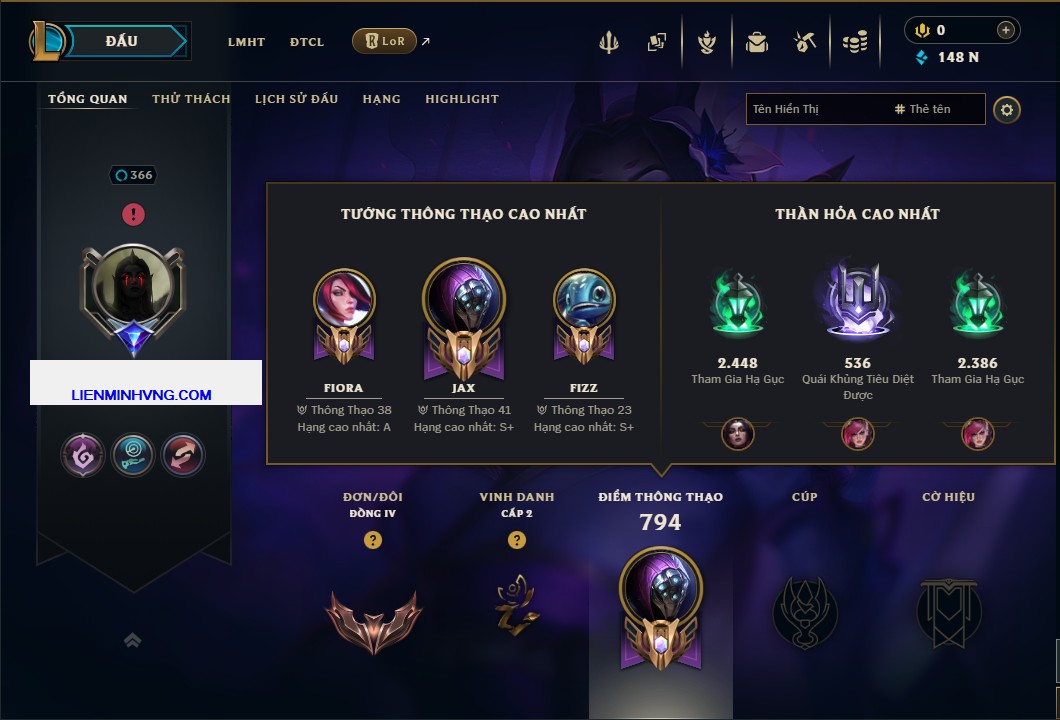
Task: Open the Clash trident icon
Action: pos(608,42)
